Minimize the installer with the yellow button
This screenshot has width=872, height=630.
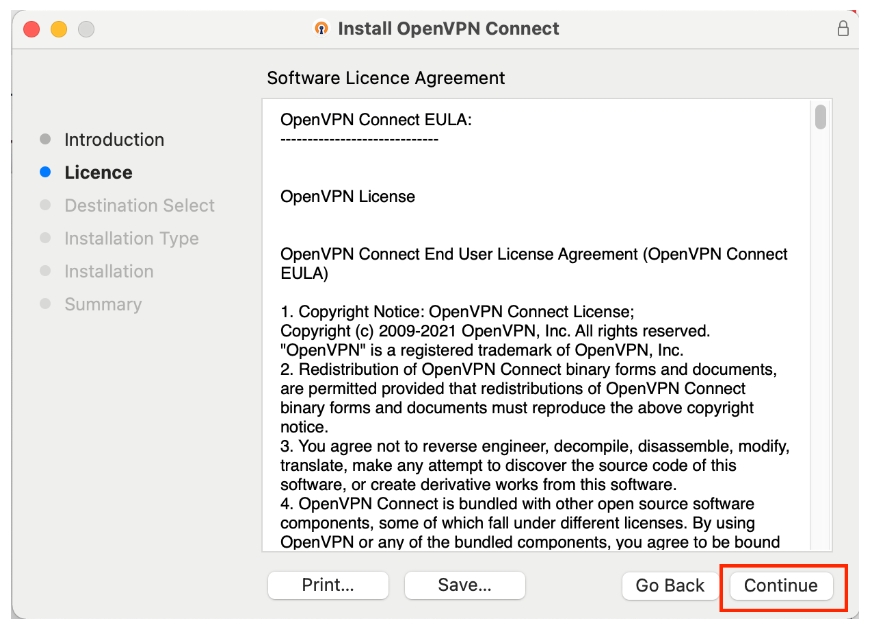58,29
